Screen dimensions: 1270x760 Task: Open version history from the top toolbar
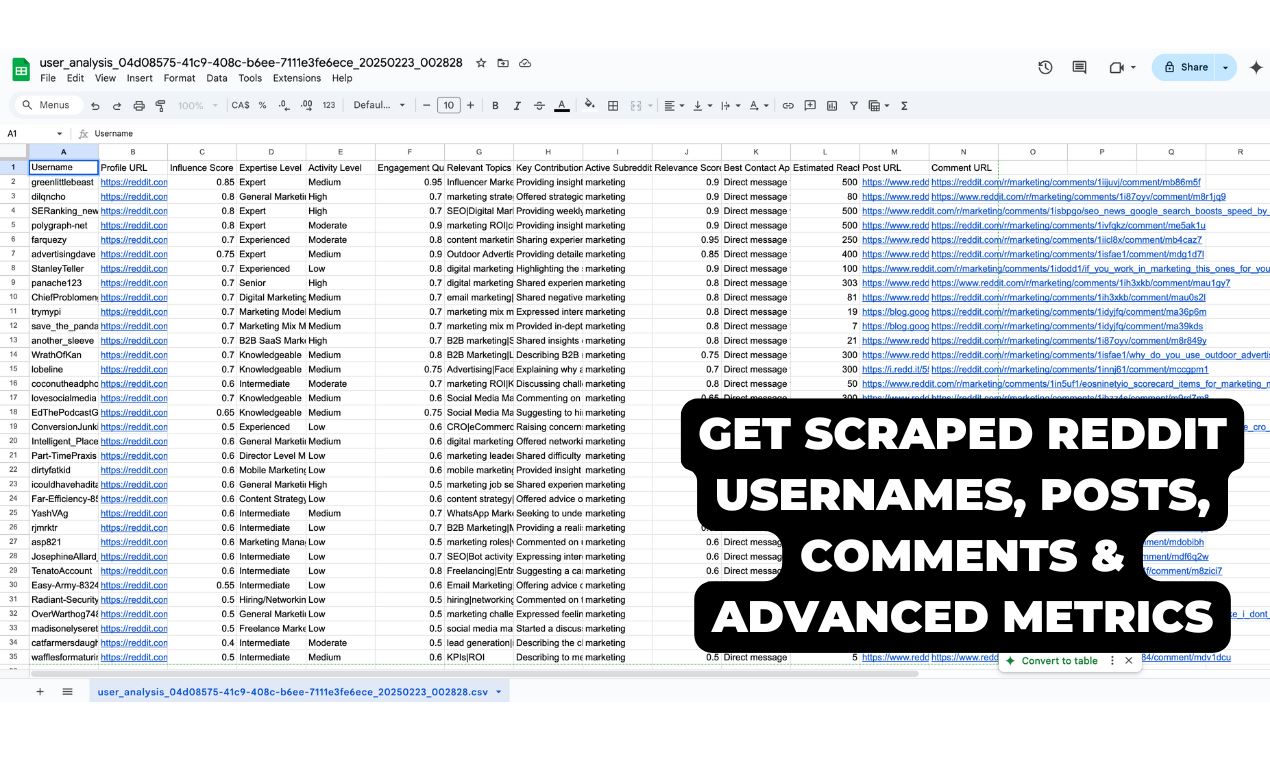tap(1045, 67)
